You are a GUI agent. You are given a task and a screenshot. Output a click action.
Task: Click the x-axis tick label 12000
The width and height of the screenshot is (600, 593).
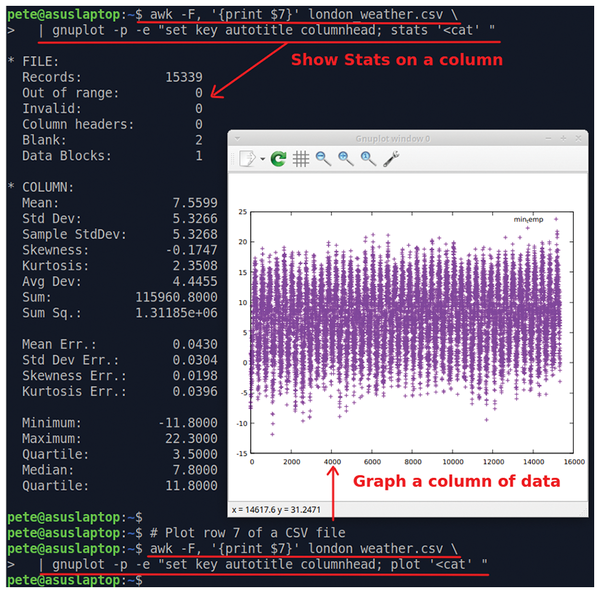click(x=494, y=462)
